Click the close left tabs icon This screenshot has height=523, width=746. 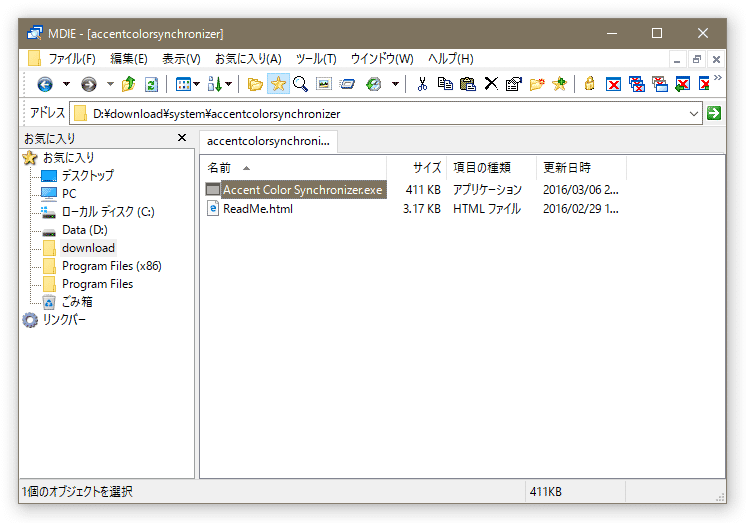[x=683, y=84]
